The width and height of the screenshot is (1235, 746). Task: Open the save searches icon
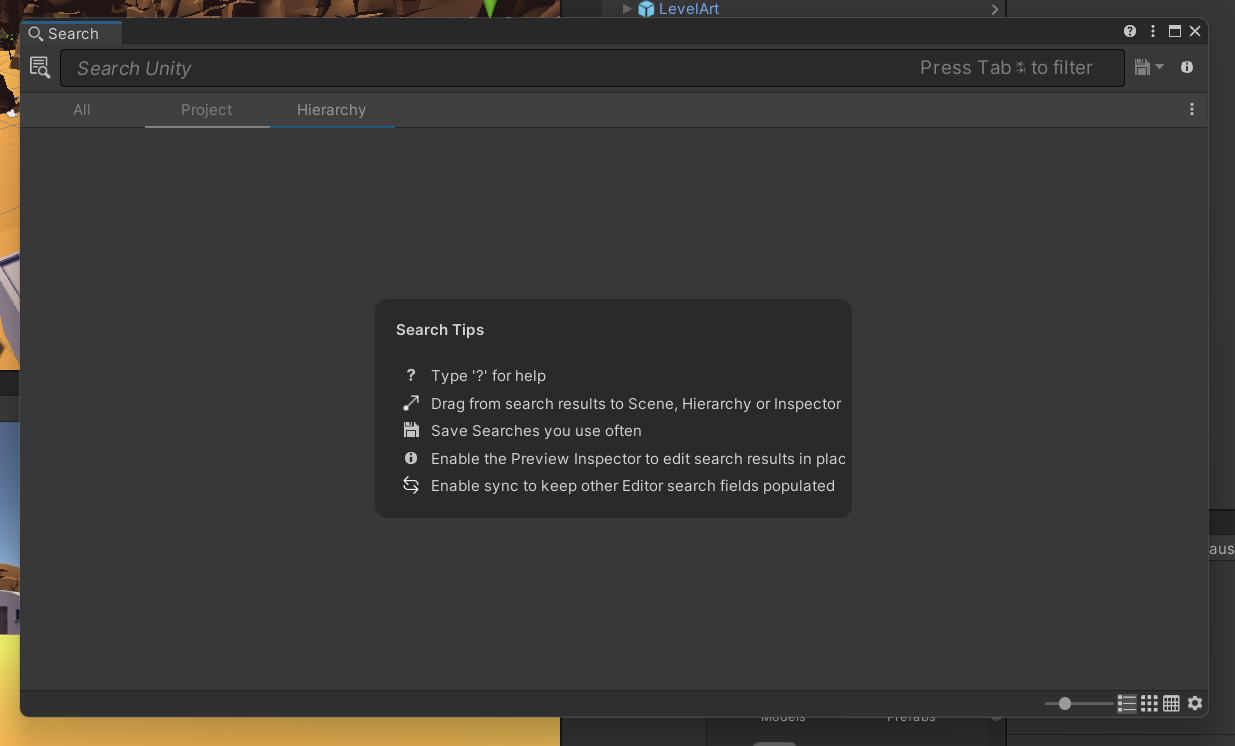(x=1143, y=67)
